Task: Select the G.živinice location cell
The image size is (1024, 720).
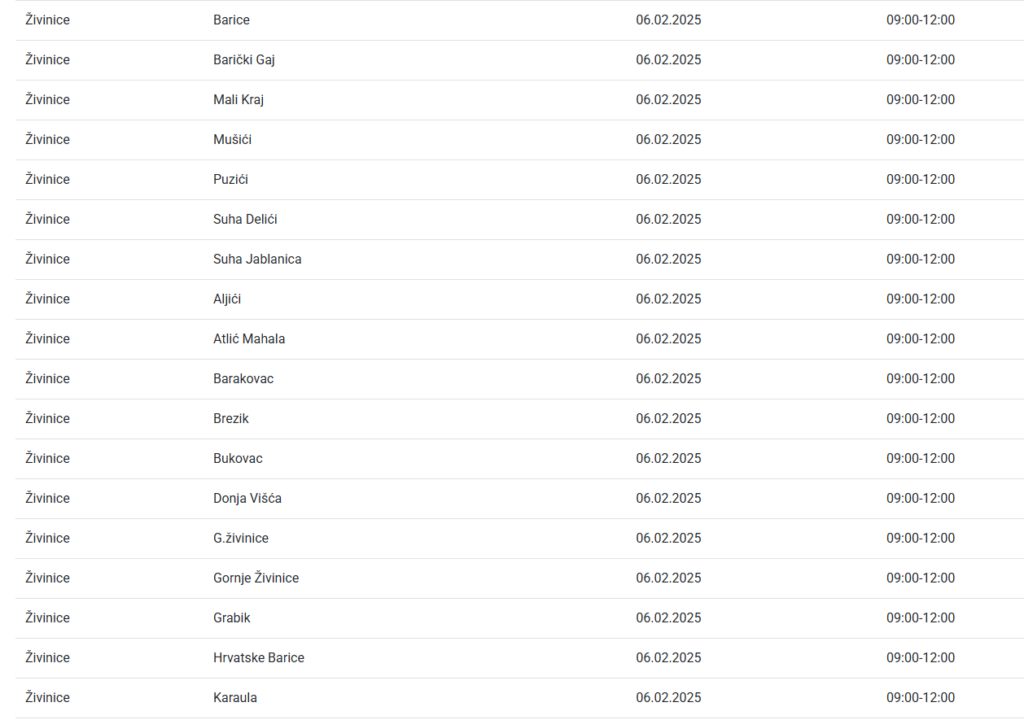Action: point(241,539)
